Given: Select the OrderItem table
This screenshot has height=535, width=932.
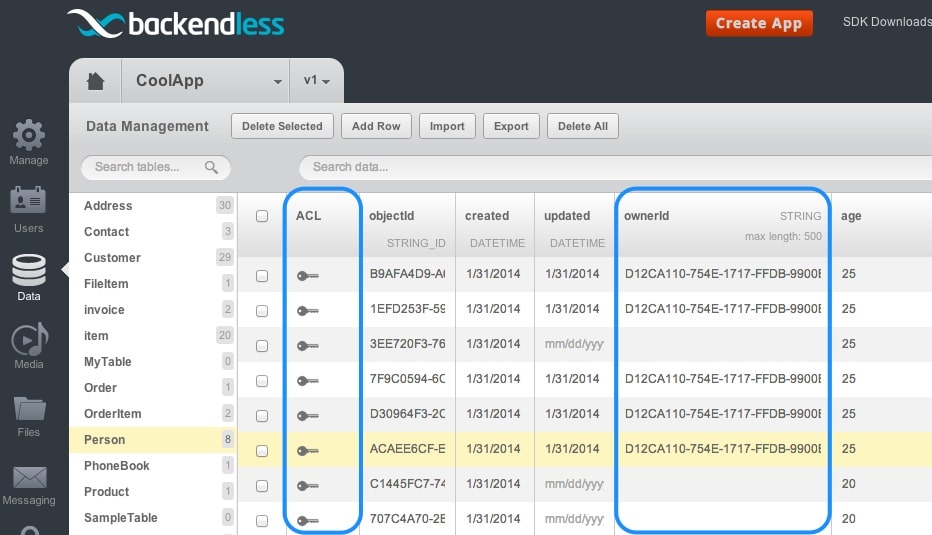Looking at the screenshot, I should tap(153, 414).
